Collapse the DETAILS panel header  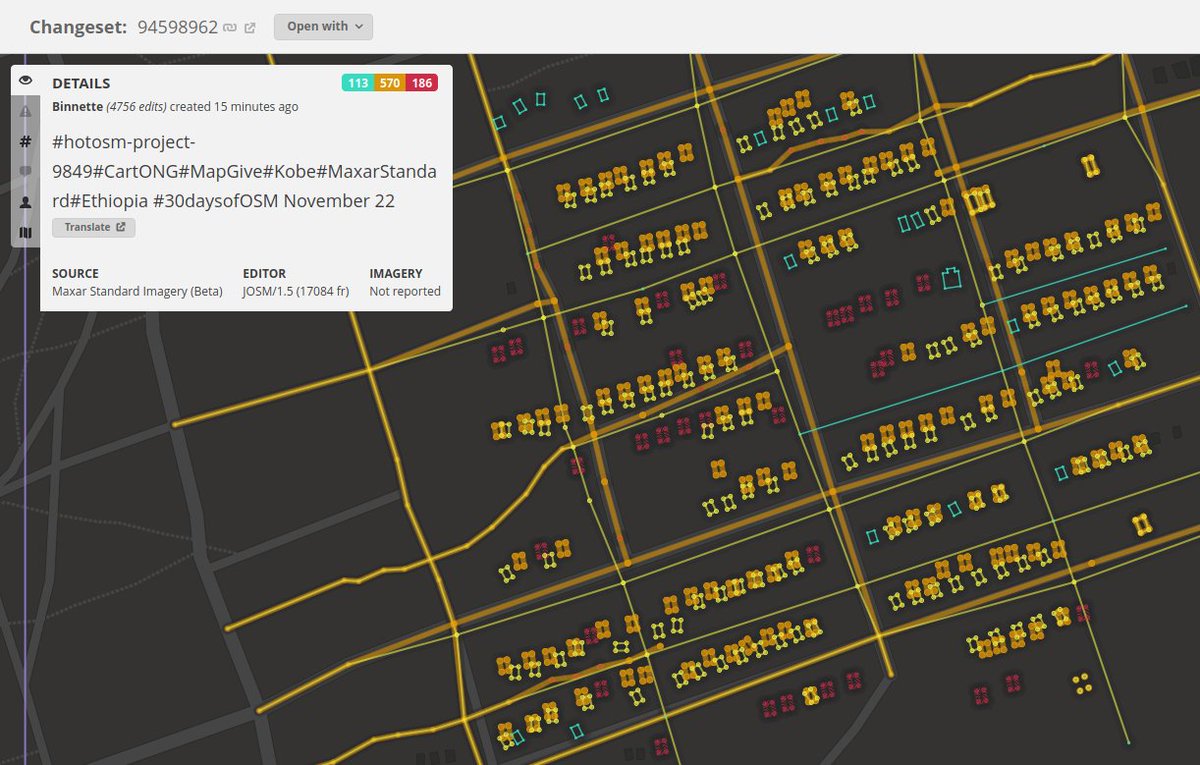83,83
